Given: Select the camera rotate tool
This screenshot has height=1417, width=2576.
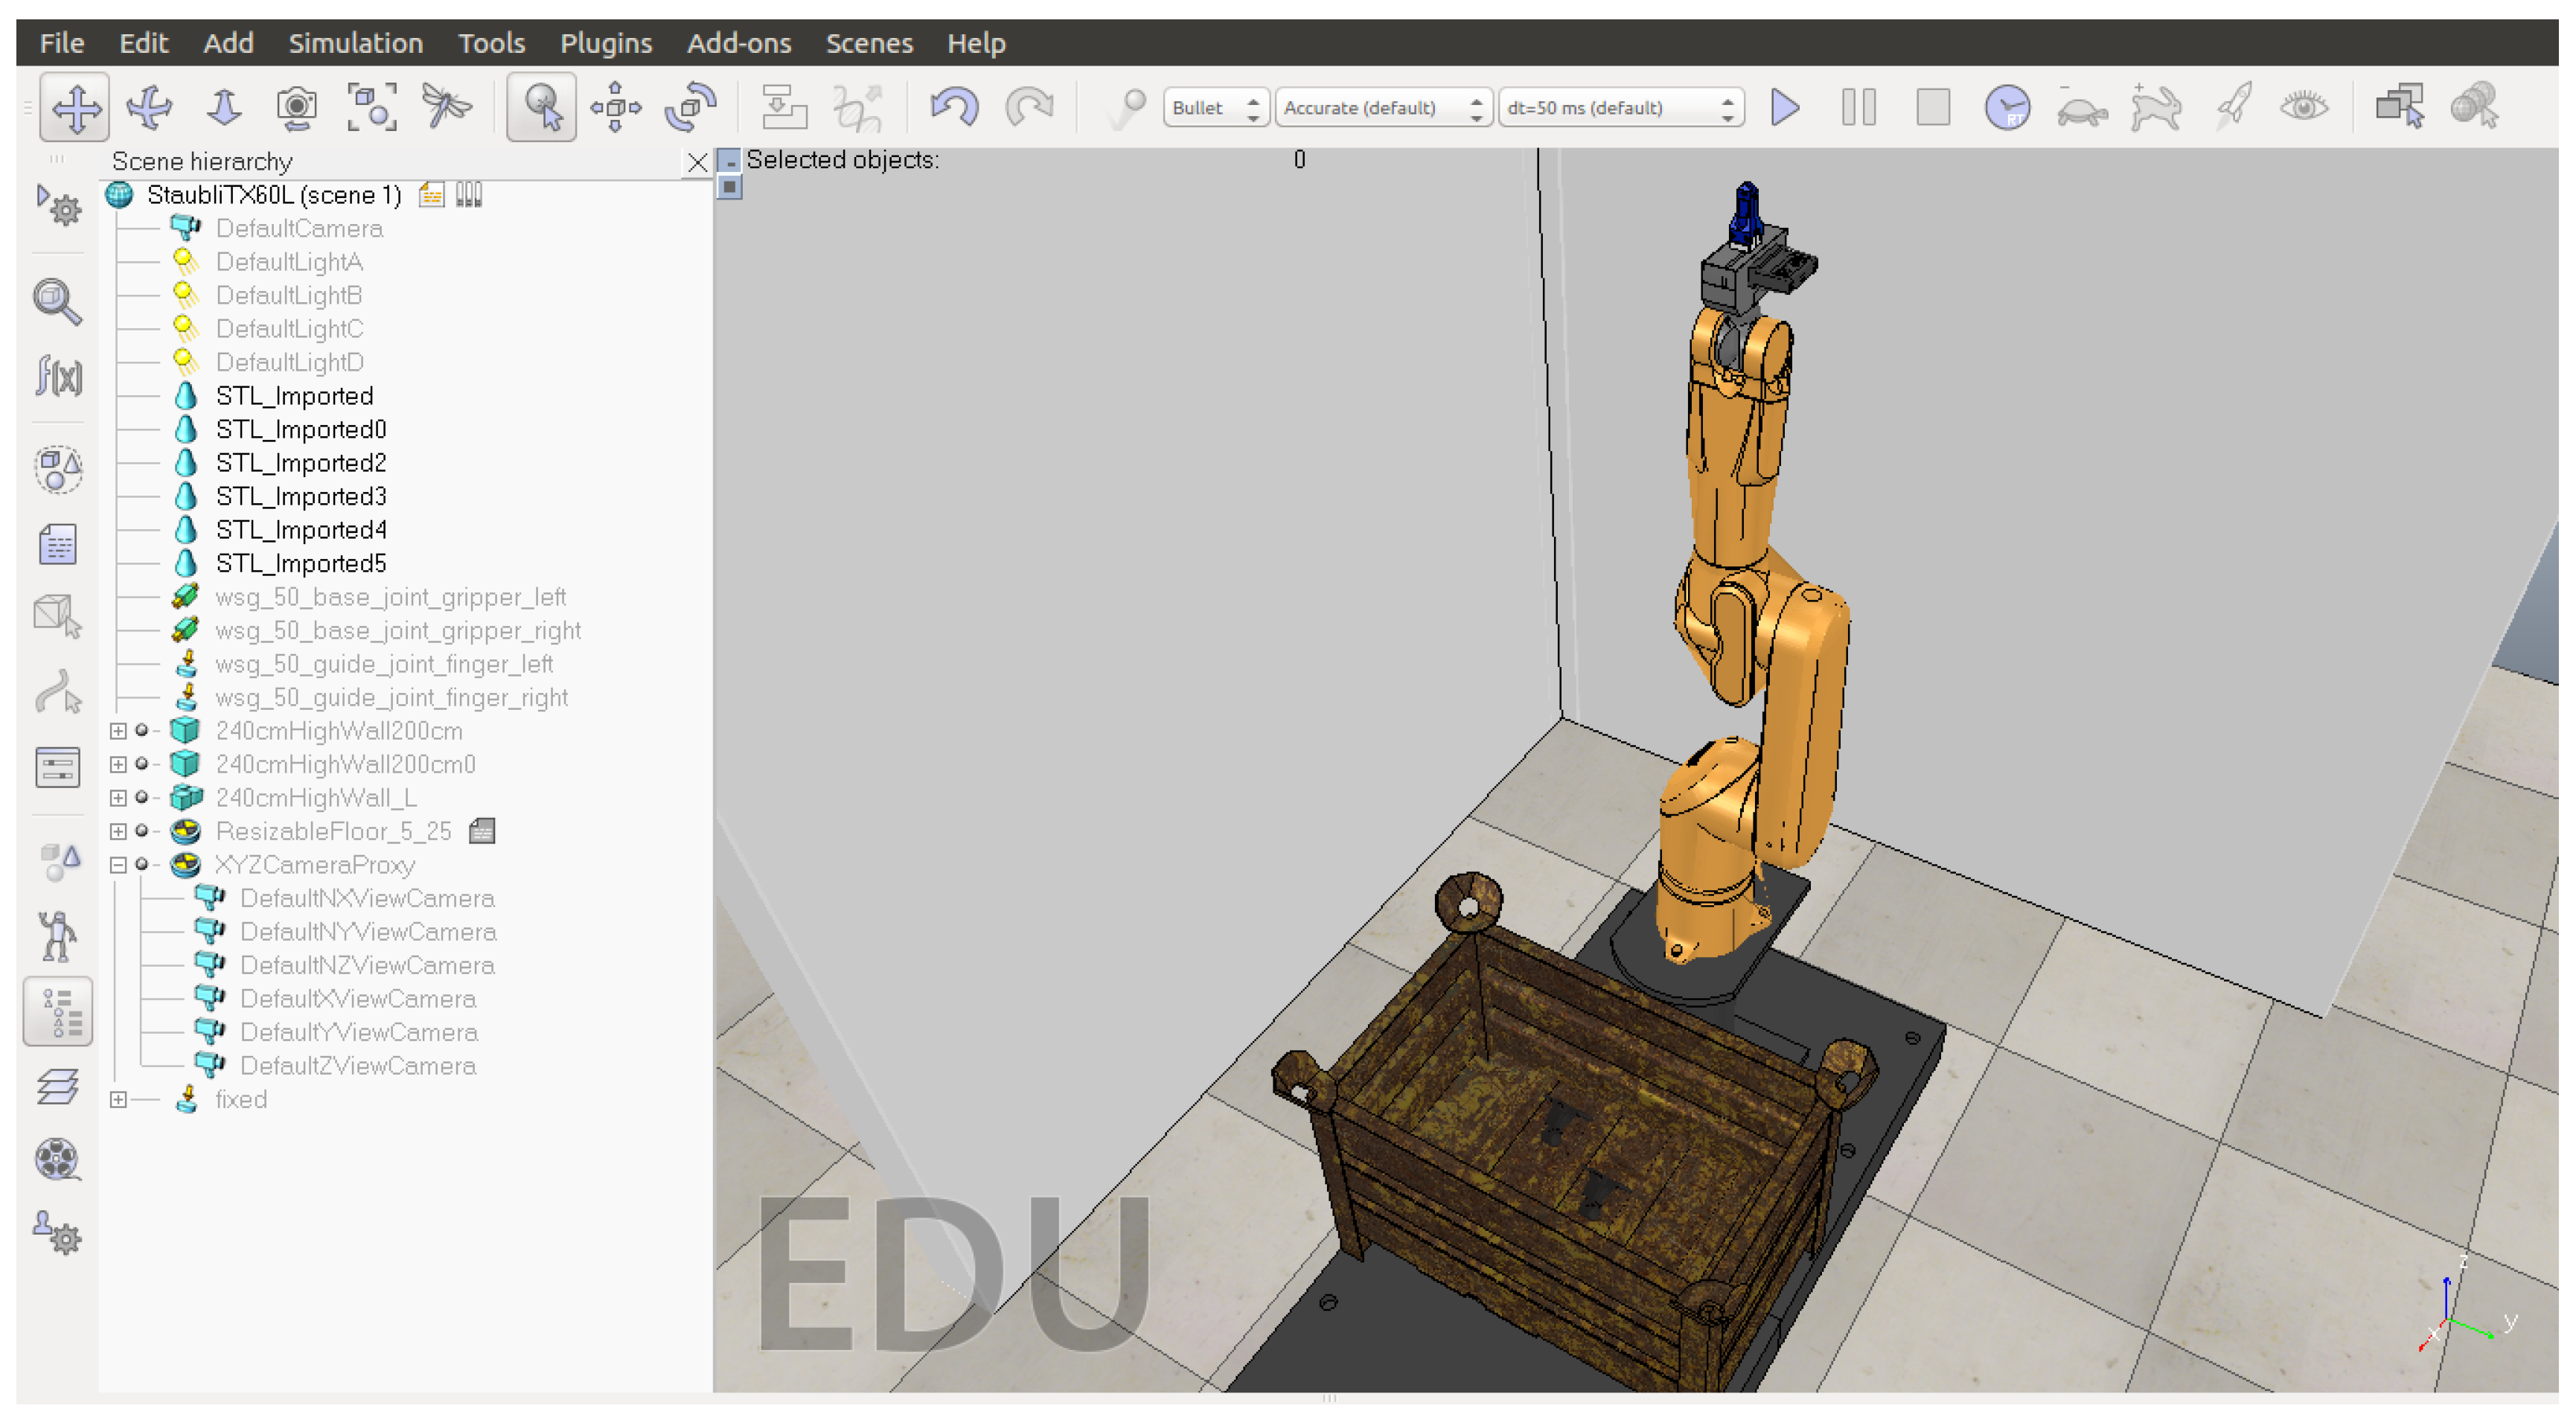Looking at the screenshot, I should pyautogui.click(x=150, y=107).
